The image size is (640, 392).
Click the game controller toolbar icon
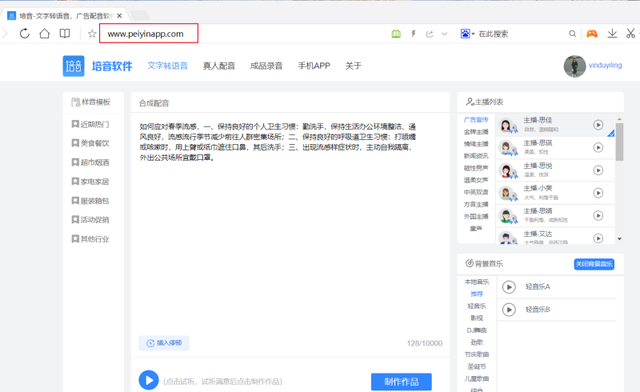(592, 33)
